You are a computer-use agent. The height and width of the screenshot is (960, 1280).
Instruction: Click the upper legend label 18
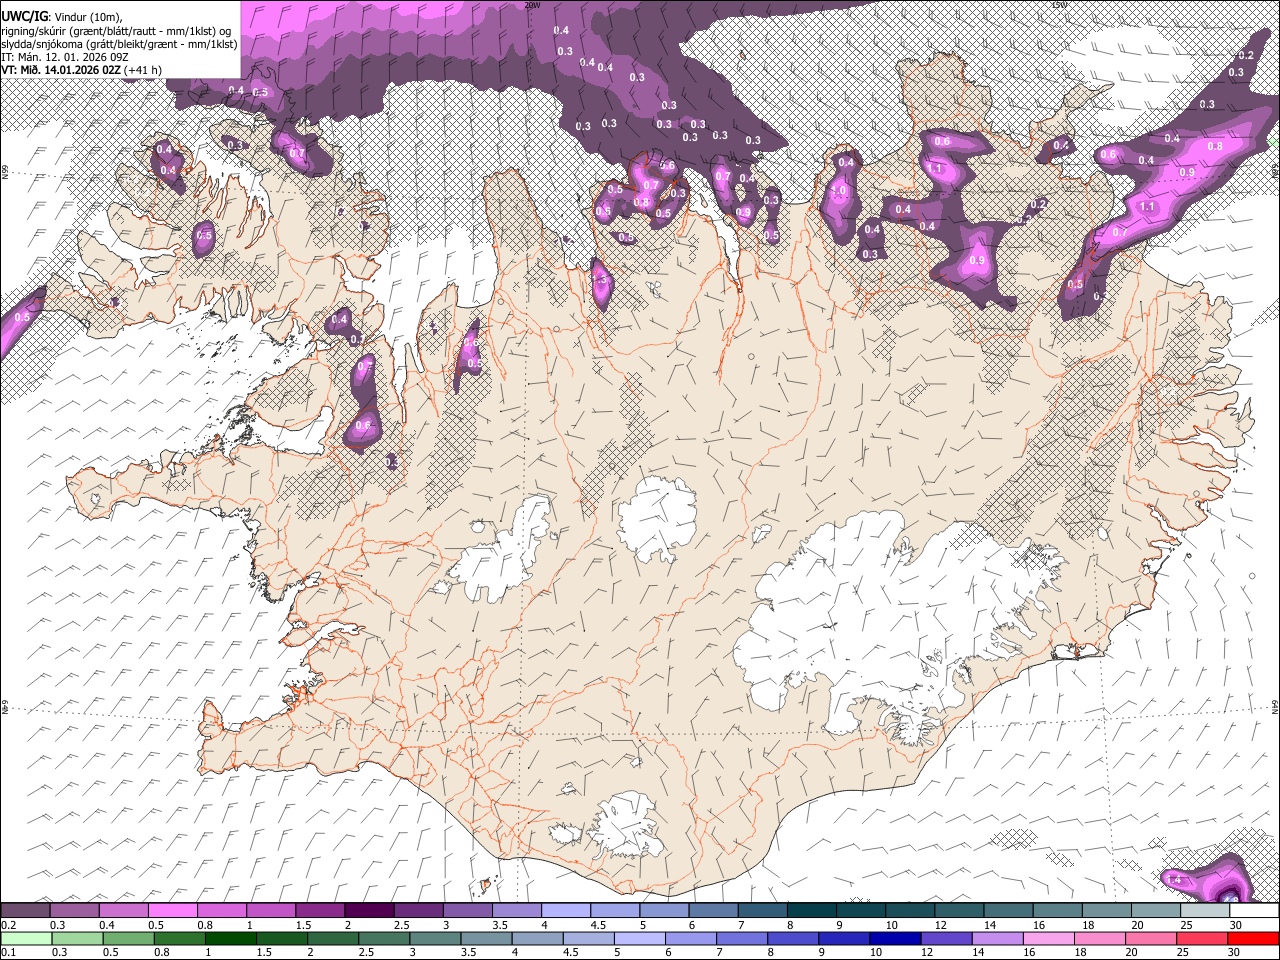[x=1088, y=925]
